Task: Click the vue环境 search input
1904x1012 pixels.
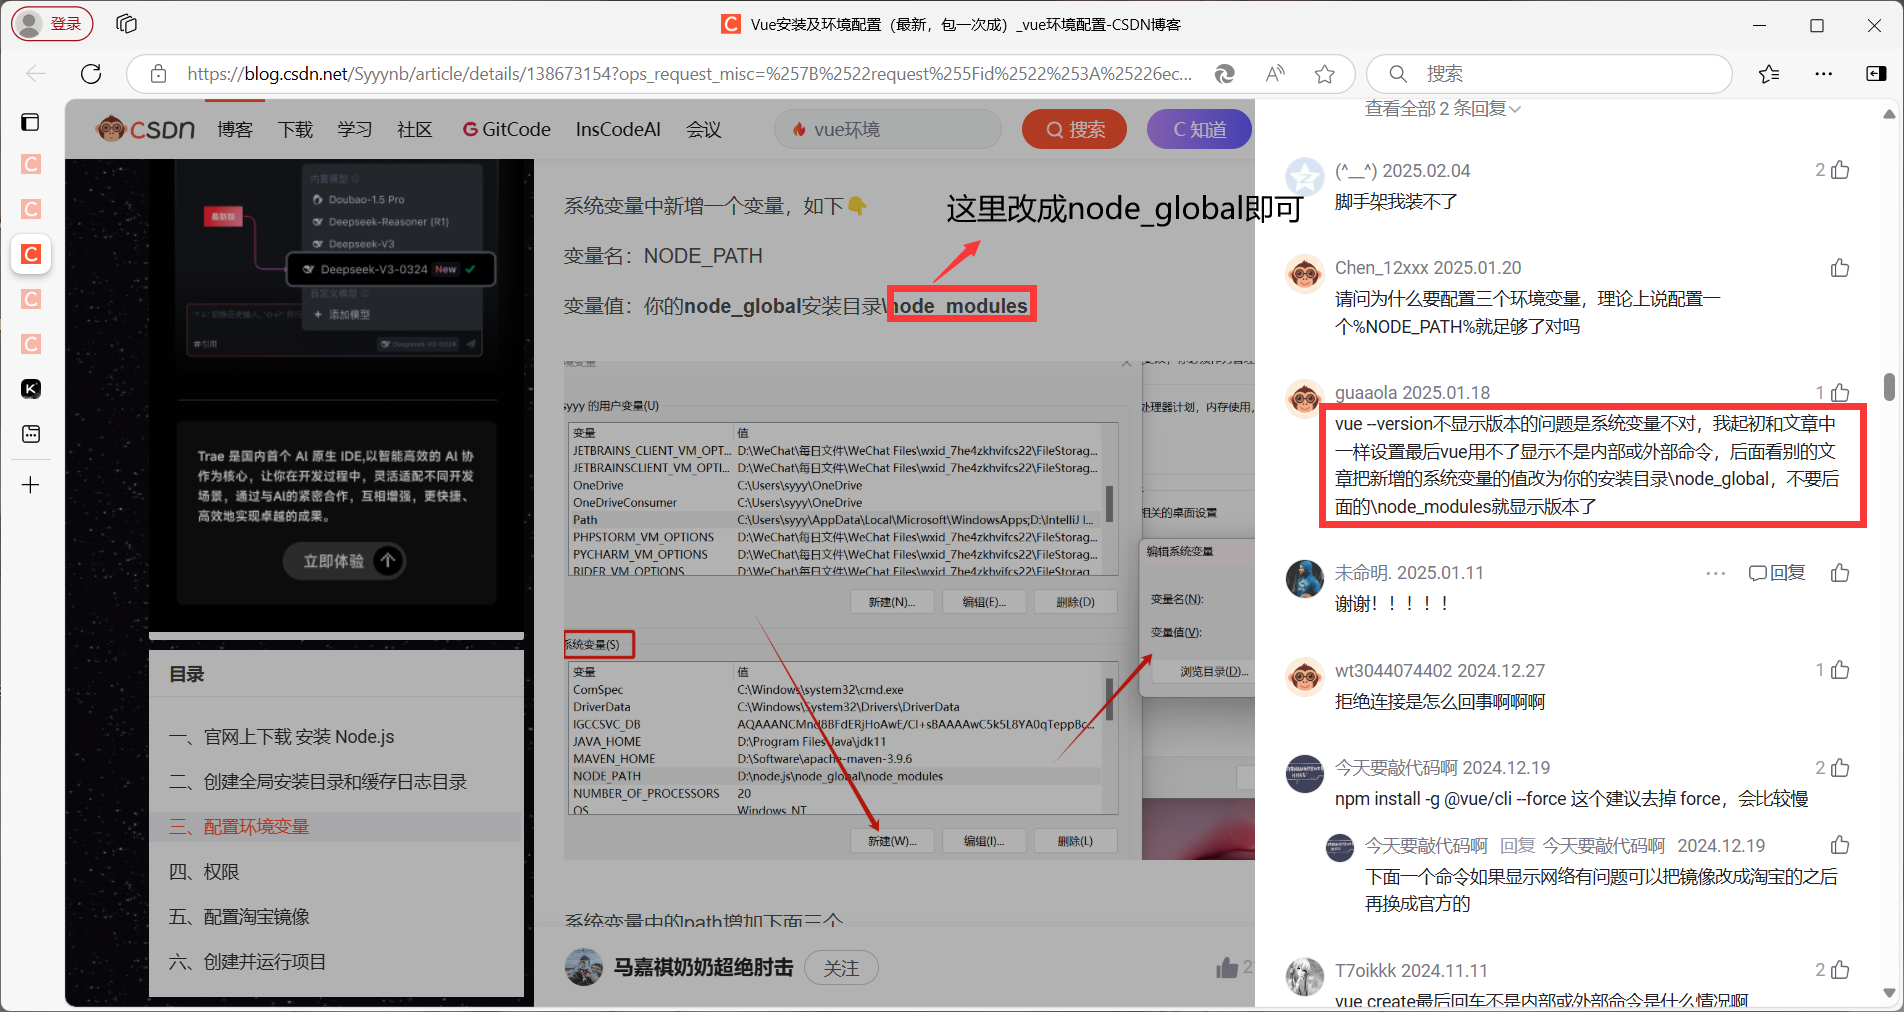Action: (x=888, y=129)
